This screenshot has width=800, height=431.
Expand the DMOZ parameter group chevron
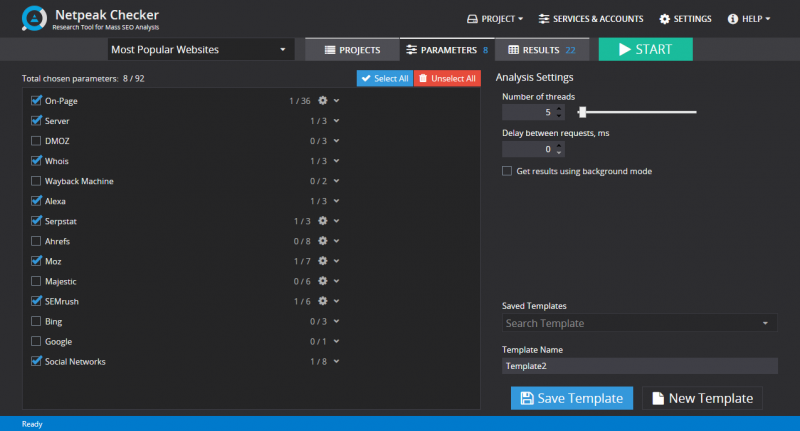point(337,141)
